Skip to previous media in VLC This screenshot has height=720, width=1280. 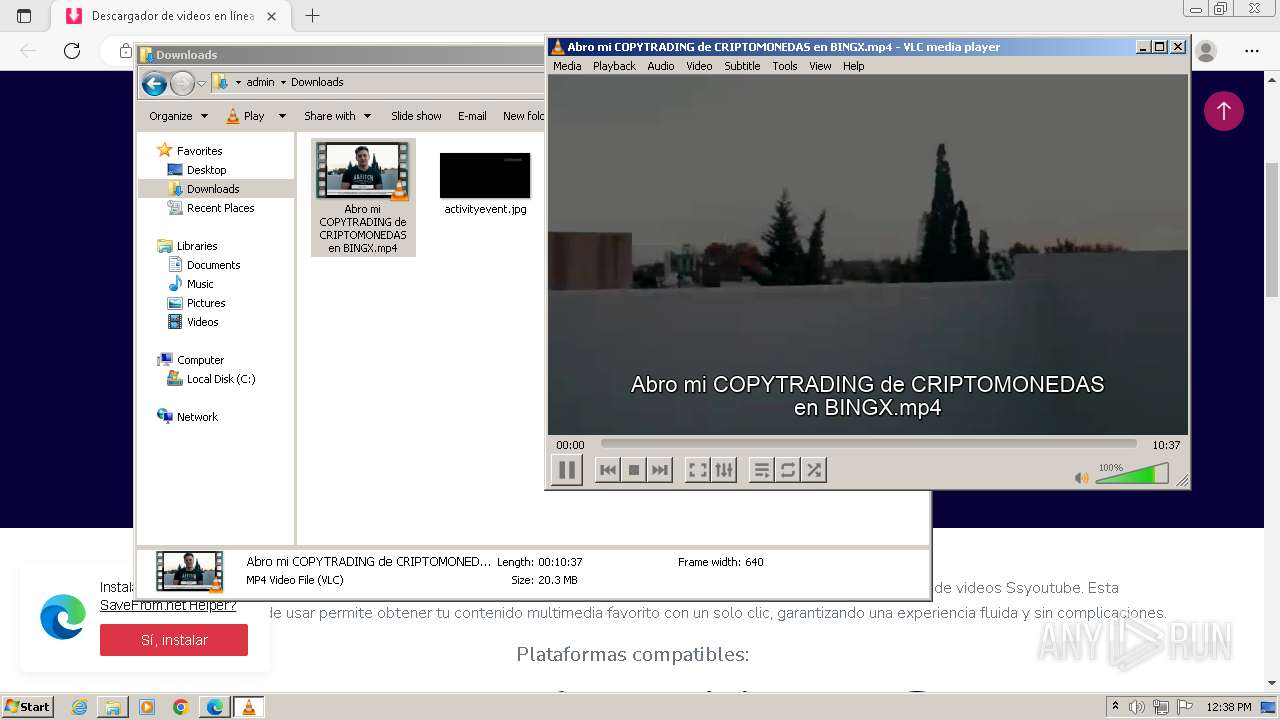point(607,470)
